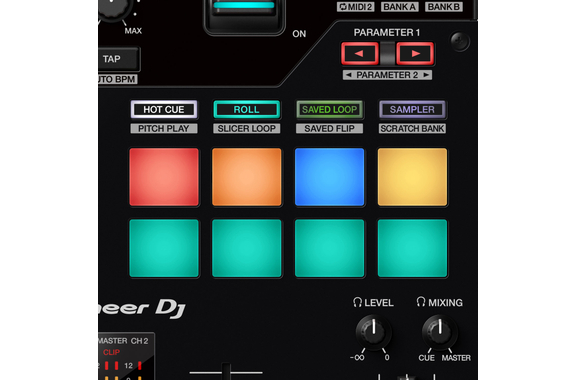Activate the ROLL pad mode

tap(246, 110)
